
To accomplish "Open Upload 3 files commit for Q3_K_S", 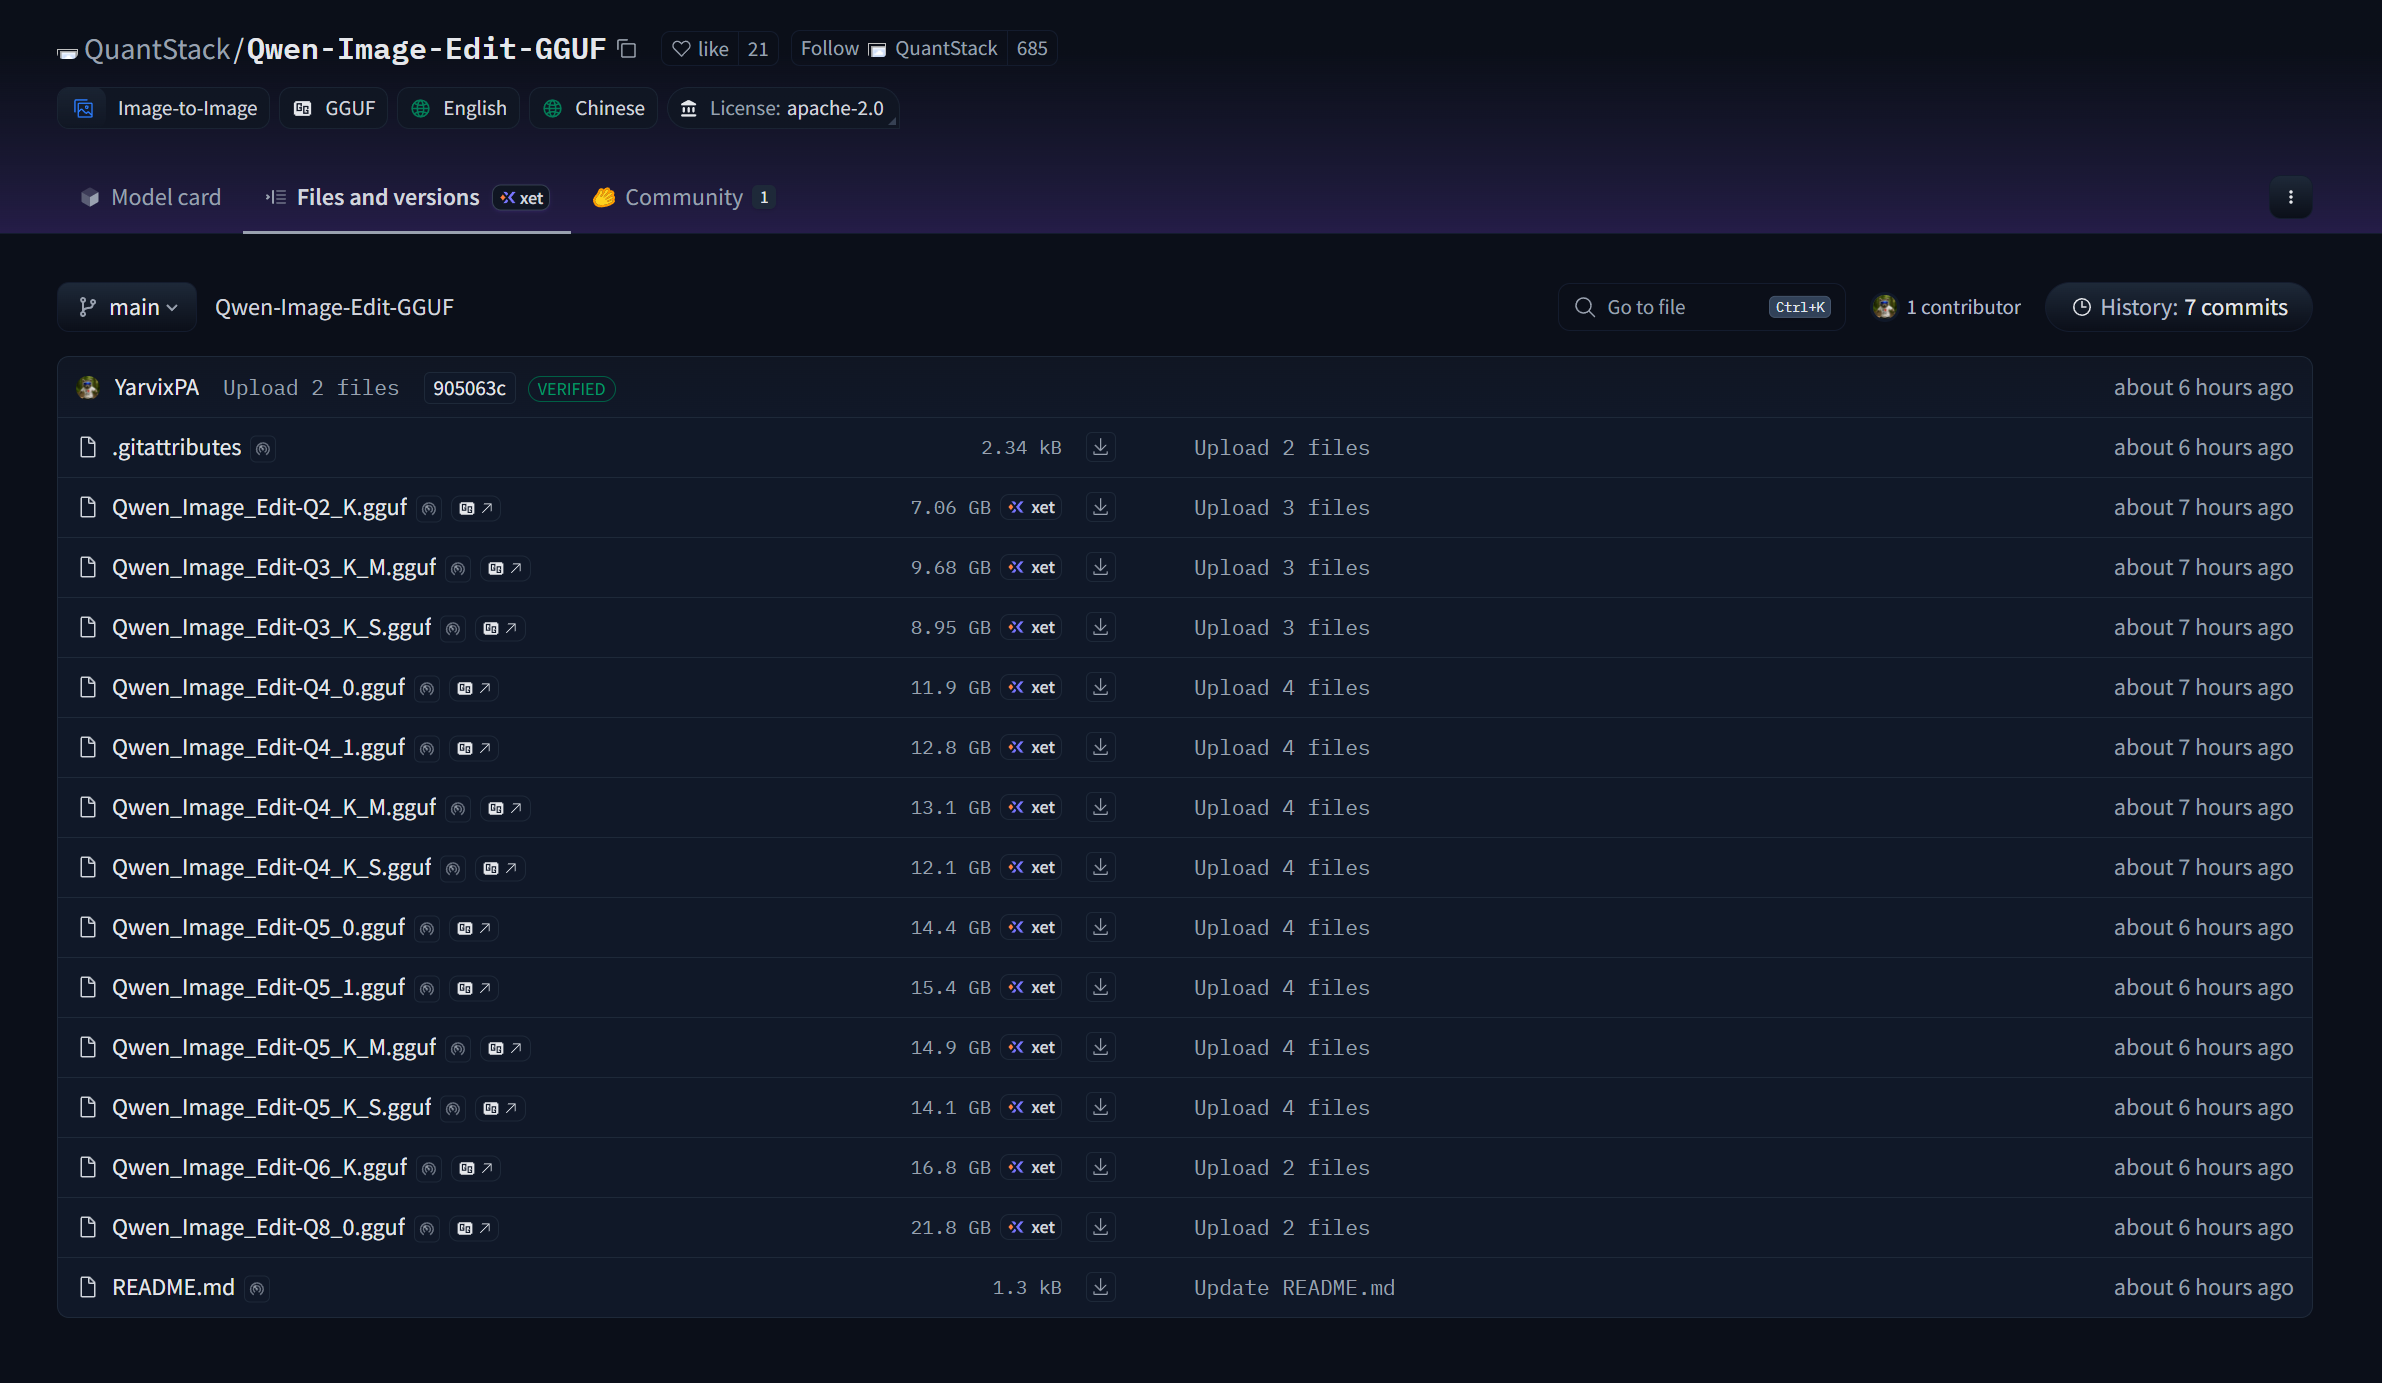I will pos(1282,627).
